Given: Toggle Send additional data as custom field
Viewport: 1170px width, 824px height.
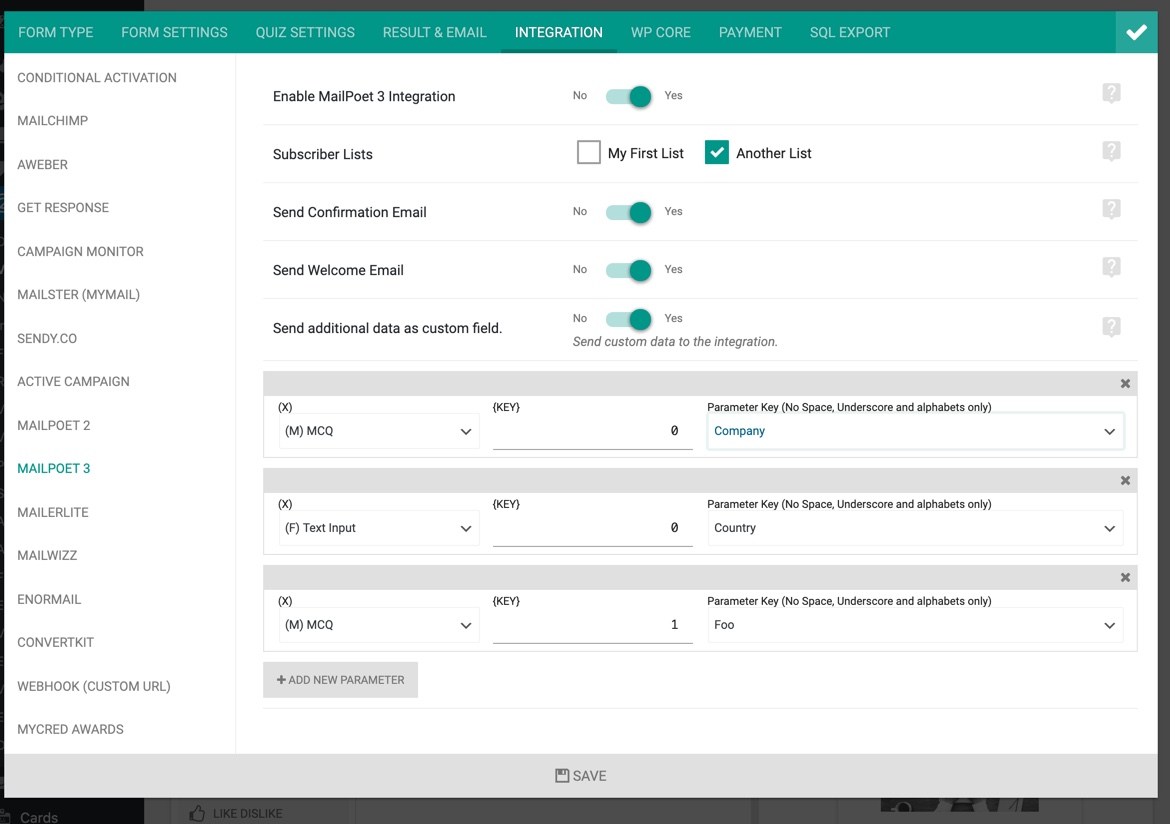Looking at the screenshot, I should click(x=628, y=319).
